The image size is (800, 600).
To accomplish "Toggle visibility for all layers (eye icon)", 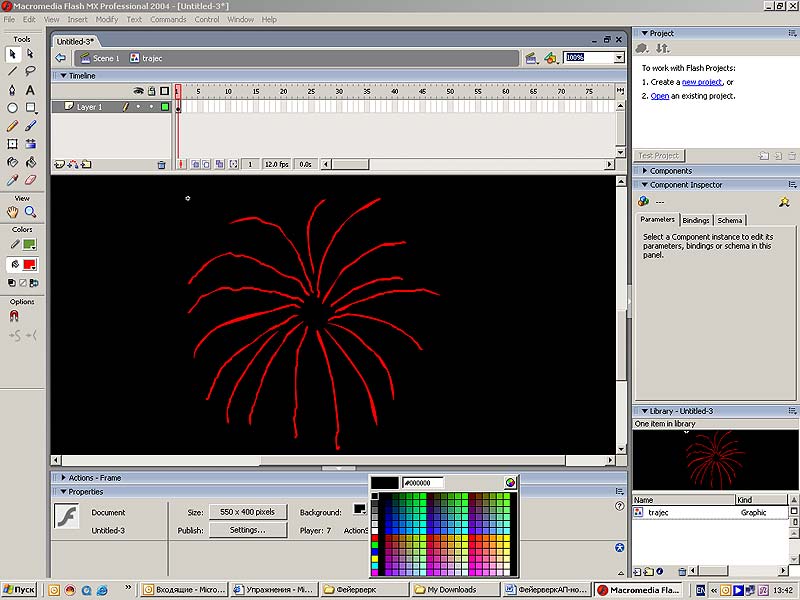I will [x=139, y=91].
